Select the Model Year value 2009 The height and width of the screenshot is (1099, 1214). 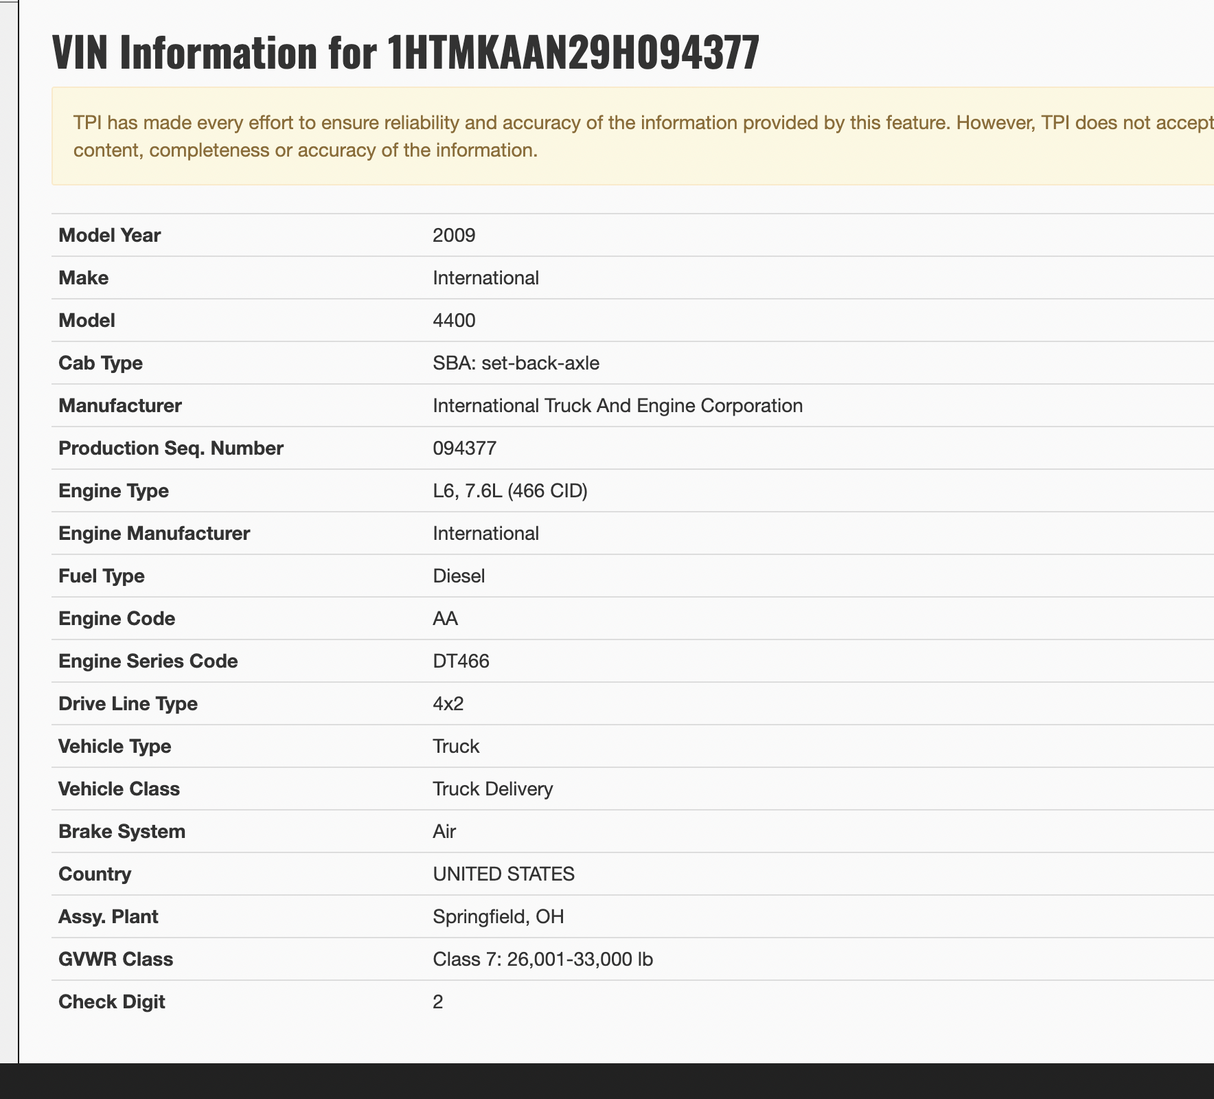(454, 235)
